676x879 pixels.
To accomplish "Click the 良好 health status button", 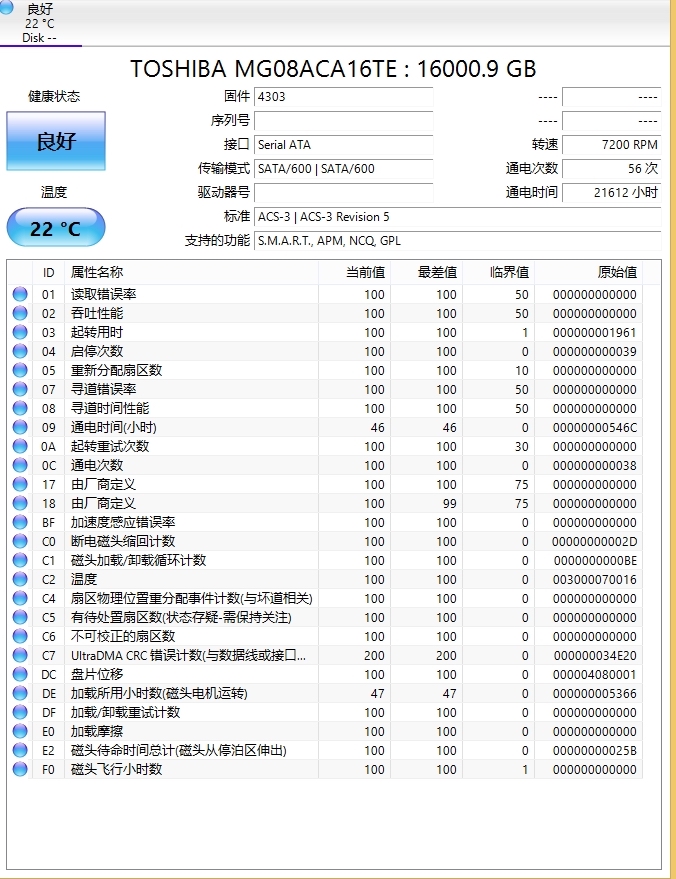I will [56, 141].
